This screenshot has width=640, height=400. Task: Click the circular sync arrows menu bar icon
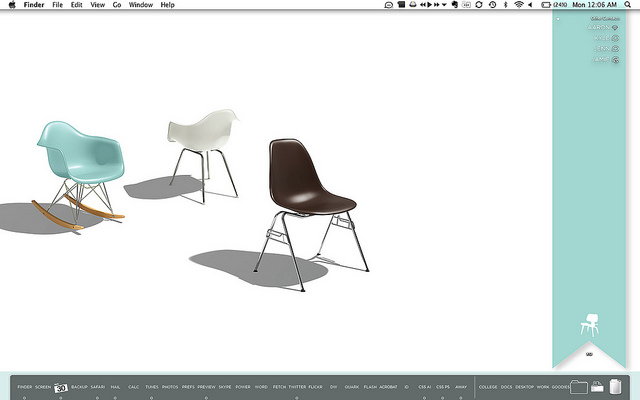coord(479,5)
